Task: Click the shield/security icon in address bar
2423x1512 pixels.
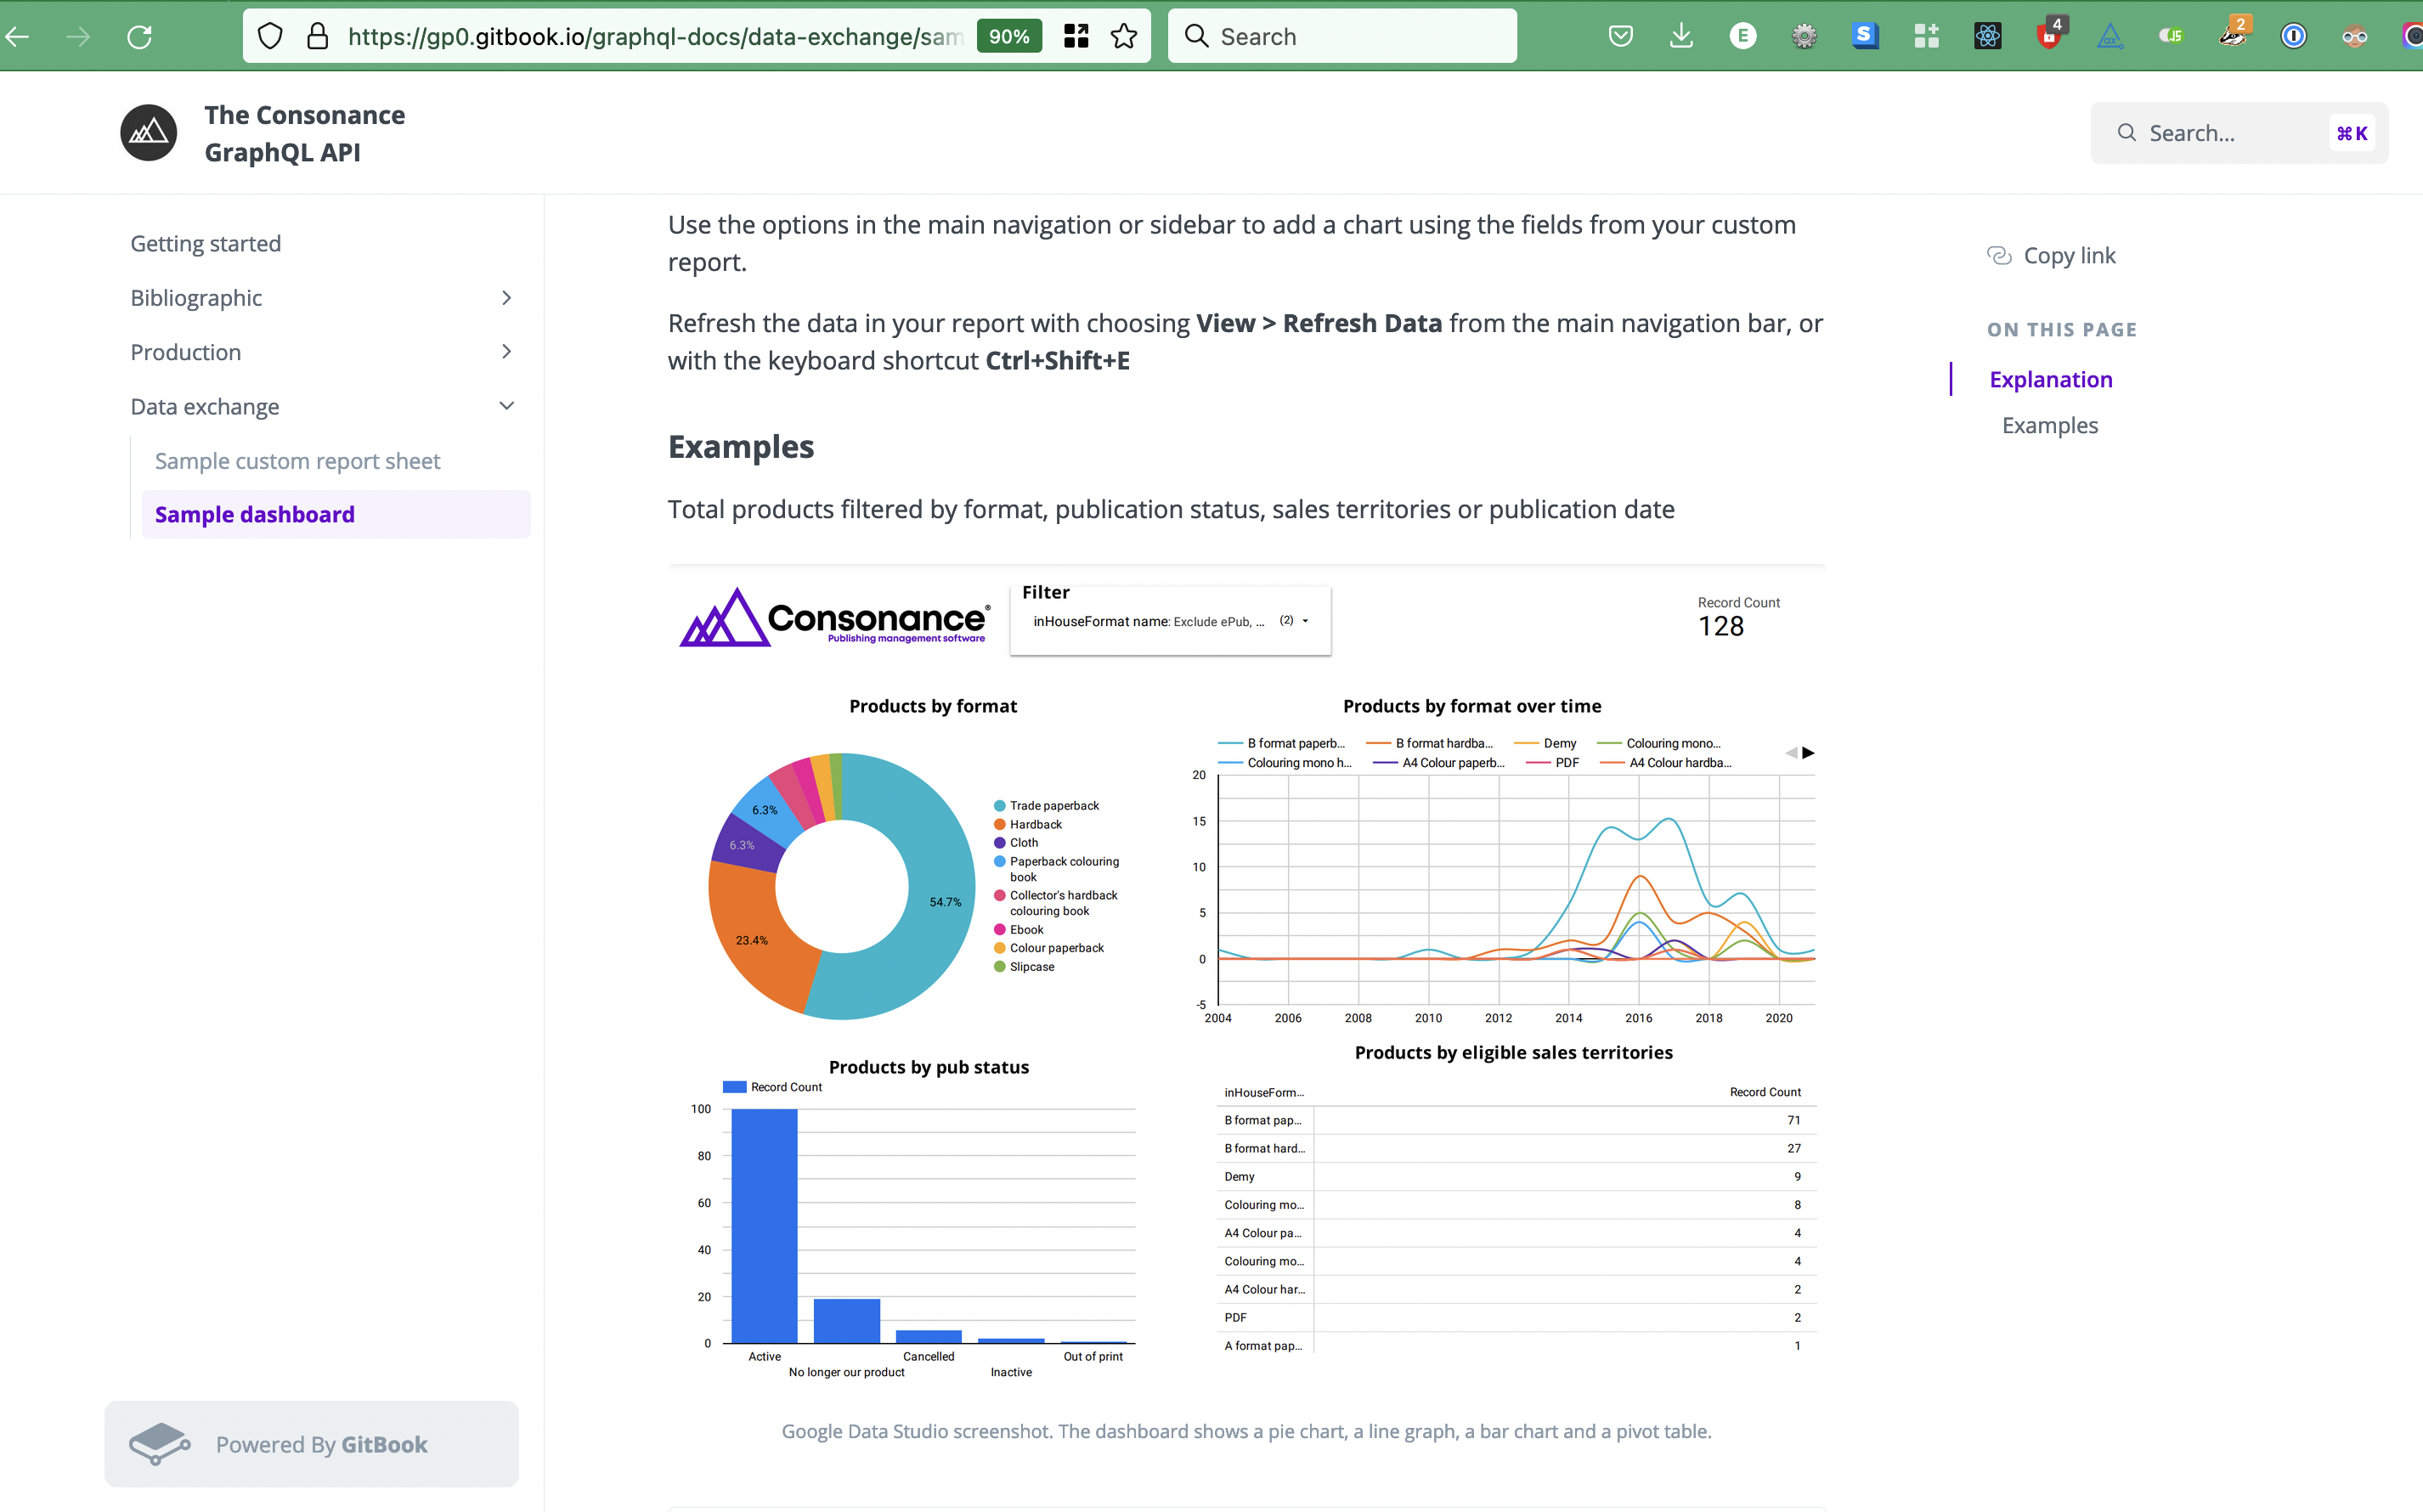Action: click(272, 35)
